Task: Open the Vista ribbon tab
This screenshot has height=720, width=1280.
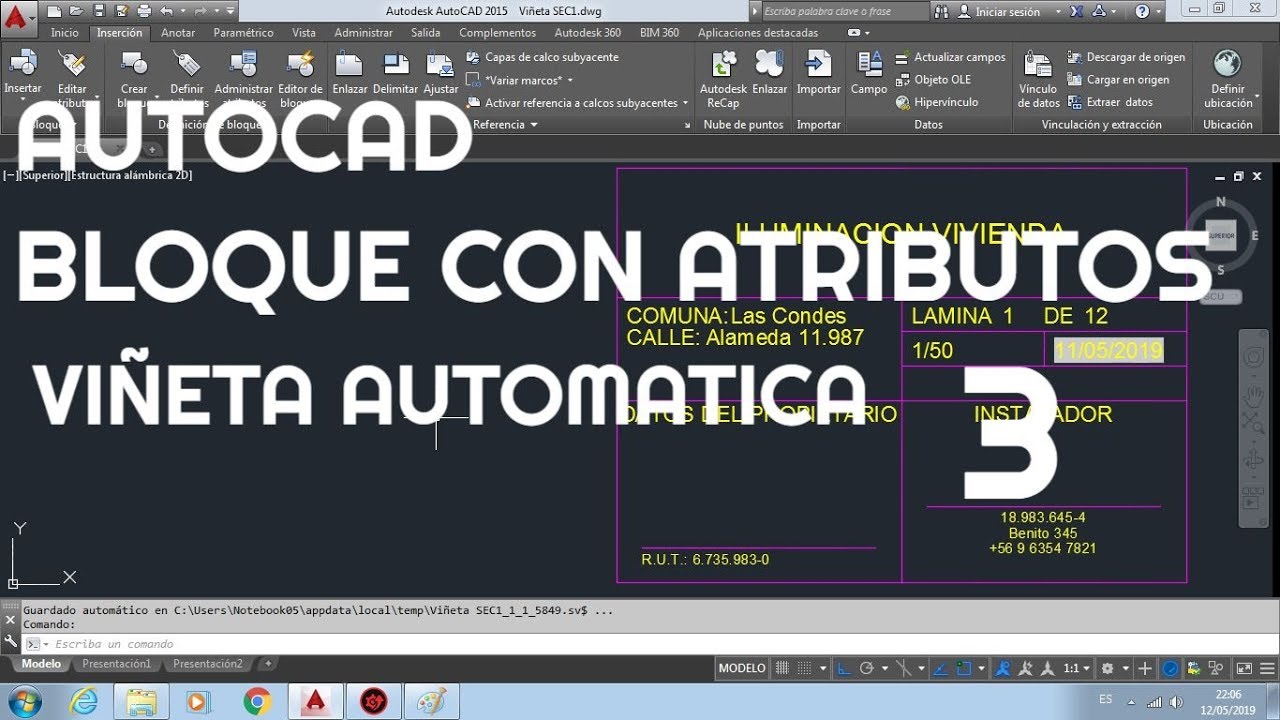Action: coord(303,33)
